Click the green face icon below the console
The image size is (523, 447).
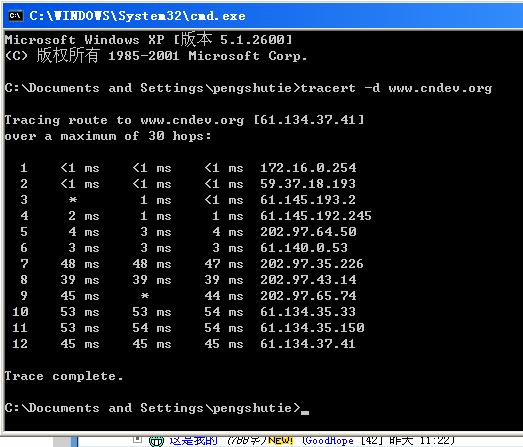(x=156, y=441)
